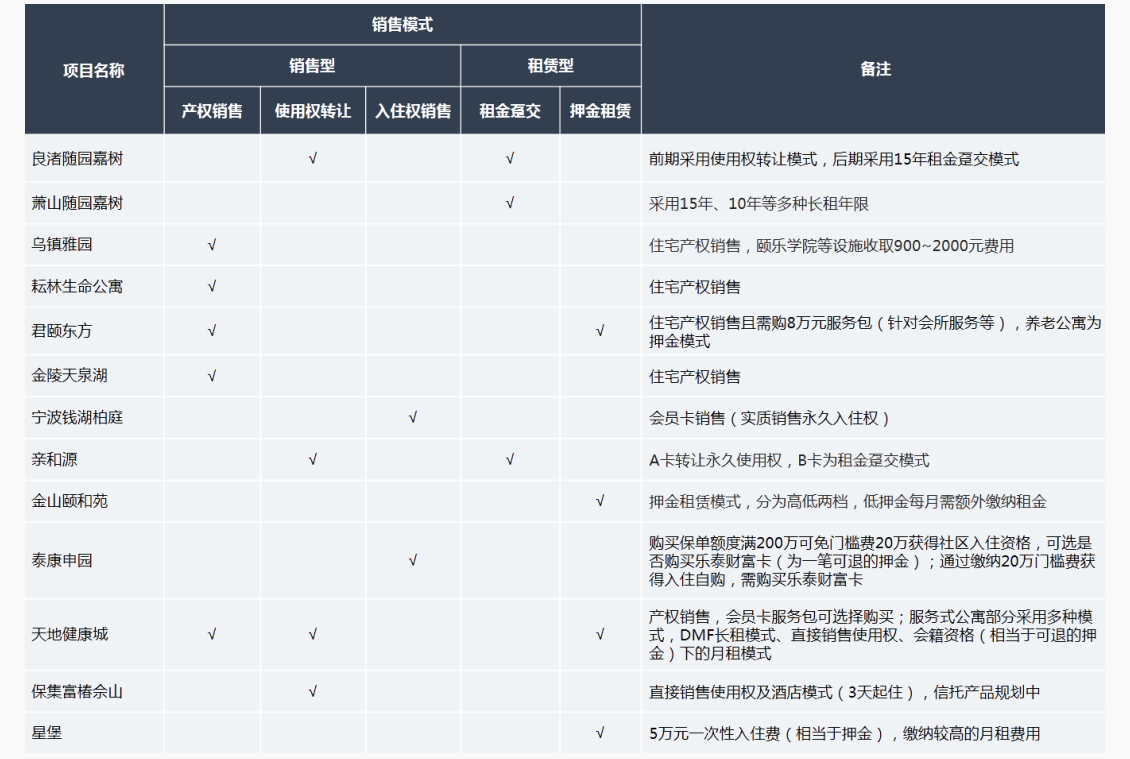
Task: Select the 泰康申园 project name cell
Action: (62, 561)
